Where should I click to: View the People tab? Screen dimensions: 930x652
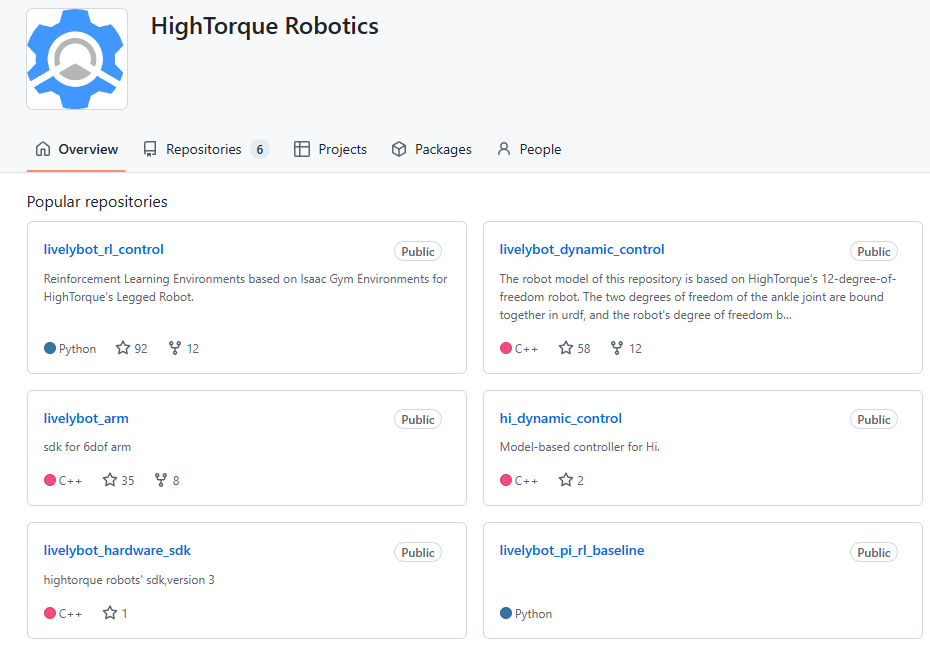pos(529,149)
